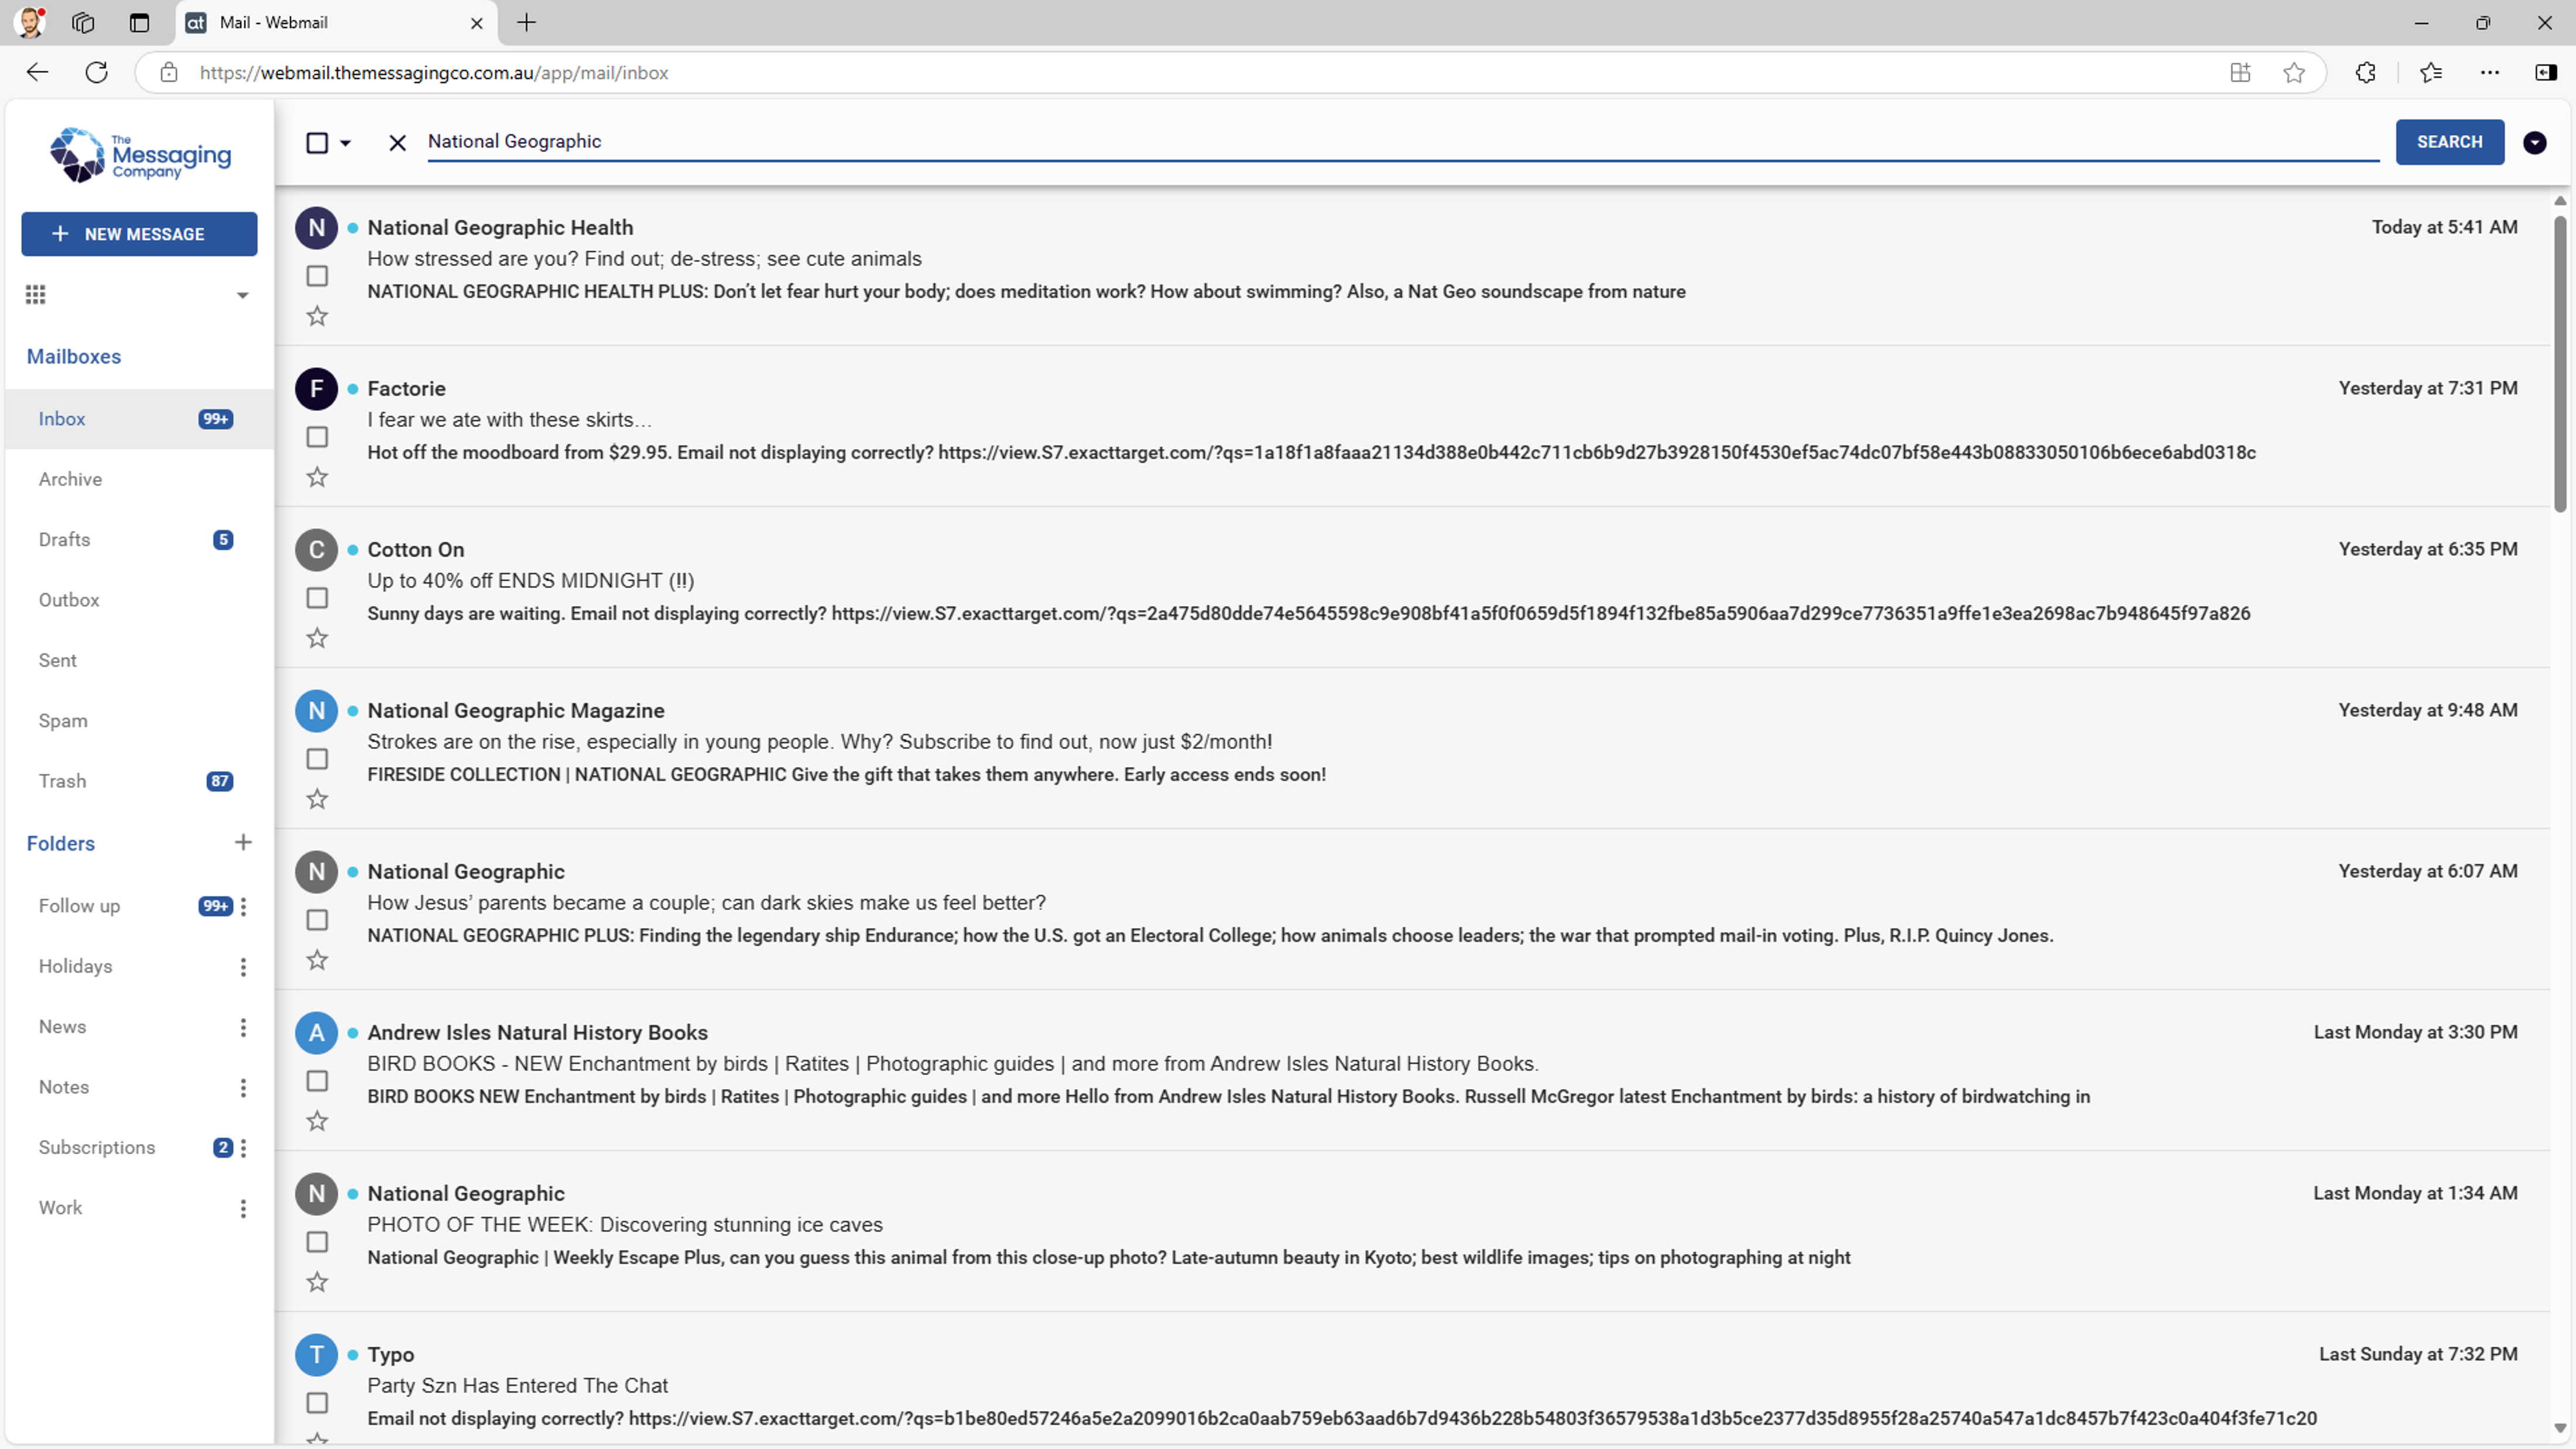Star the Andrew Isles Natural History Books email
The height and width of the screenshot is (1449, 2576).
point(317,1121)
